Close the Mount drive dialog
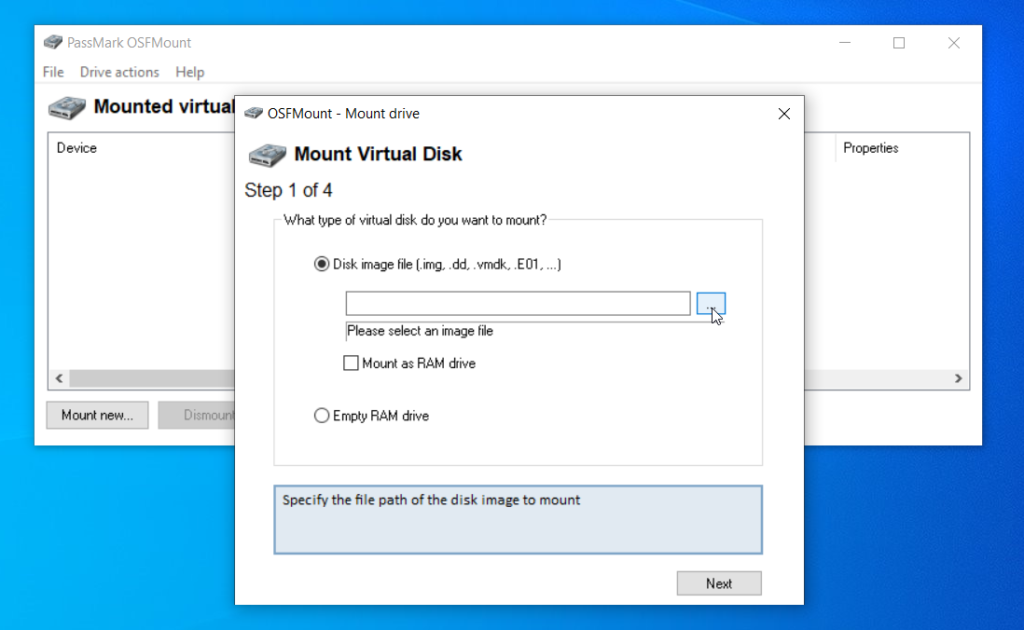This screenshot has width=1024, height=630. (784, 114)
